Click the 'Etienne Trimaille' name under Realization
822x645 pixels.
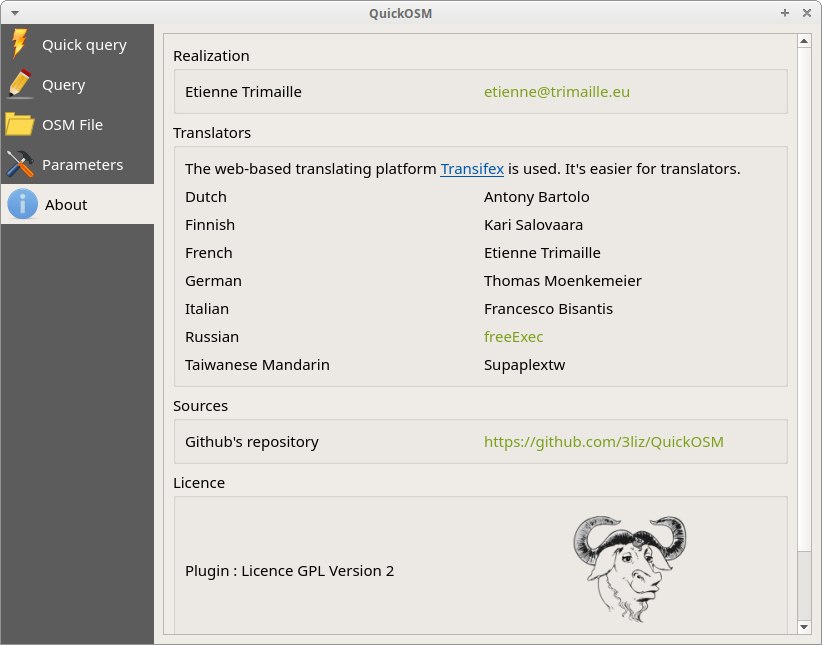243,92
